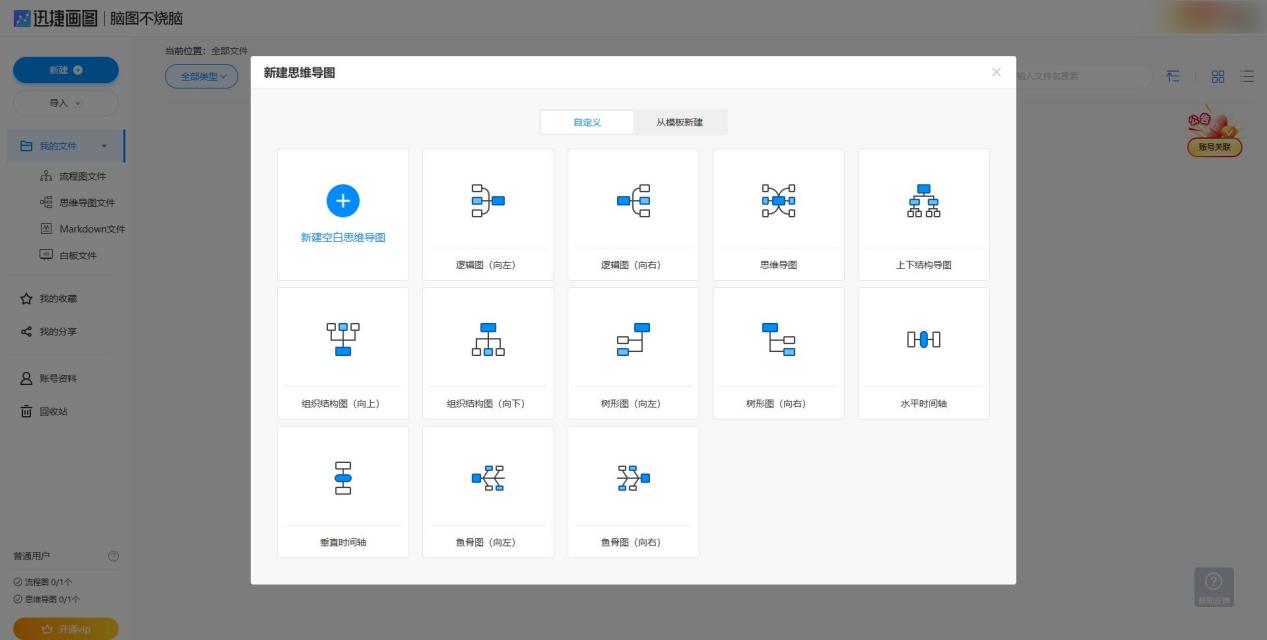Screen dimensions: 1267x640
Task: Click the file name search field
Action: coord(1082,76)
